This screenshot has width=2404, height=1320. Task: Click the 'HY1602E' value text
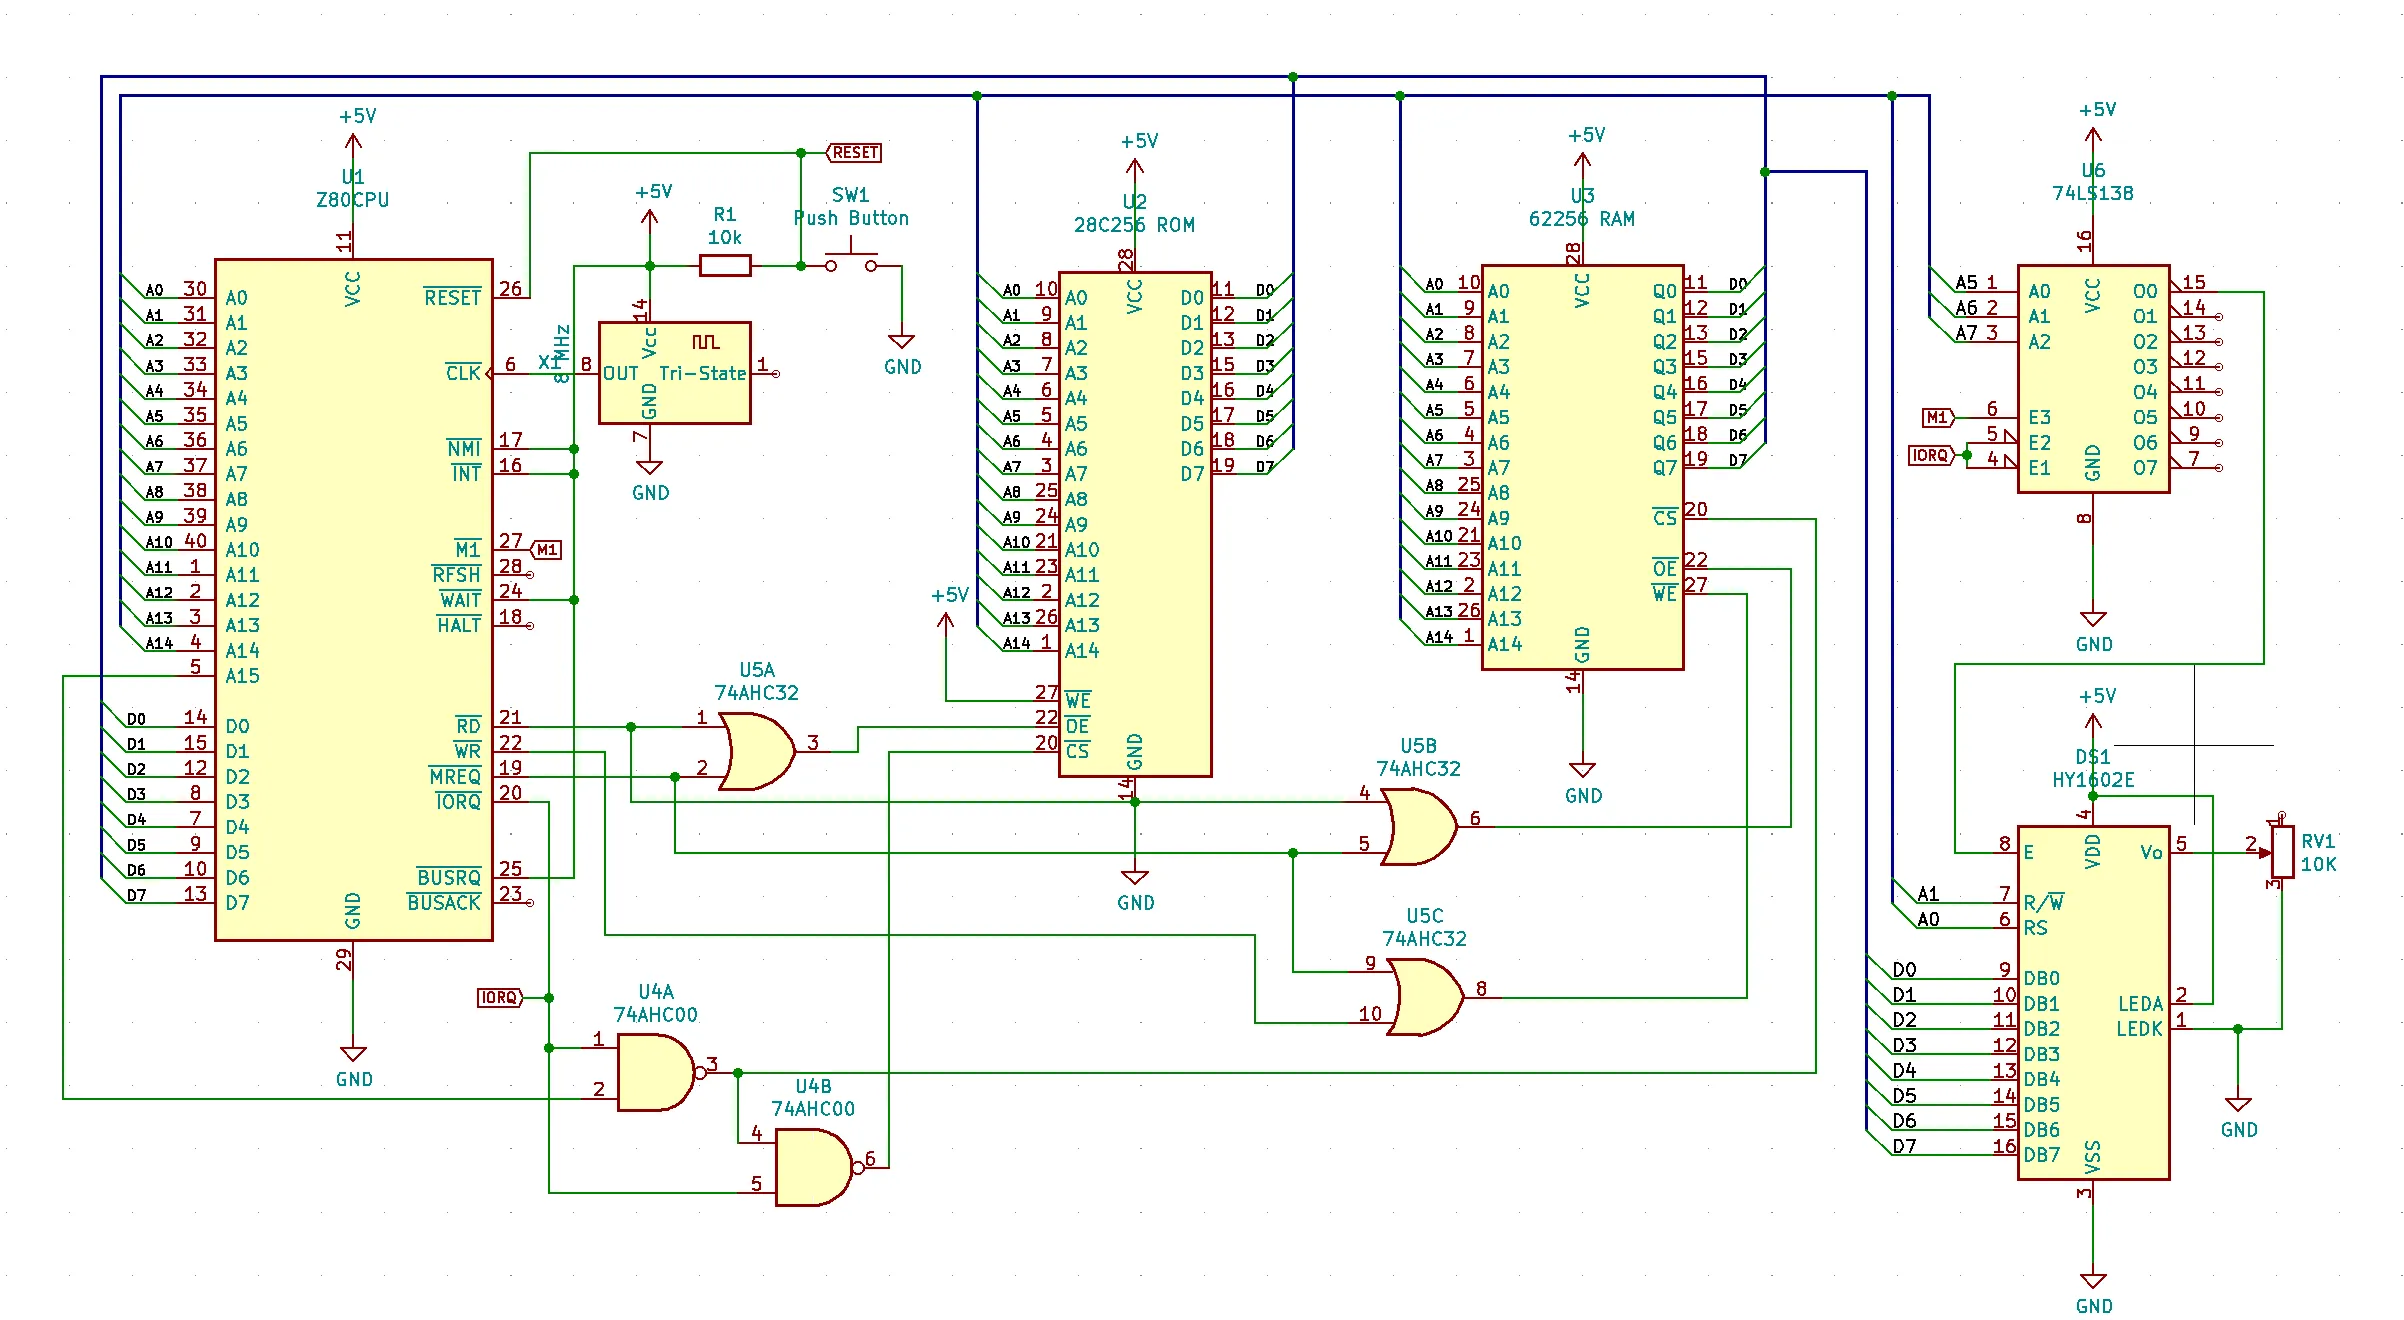[x=2093, y=780]
